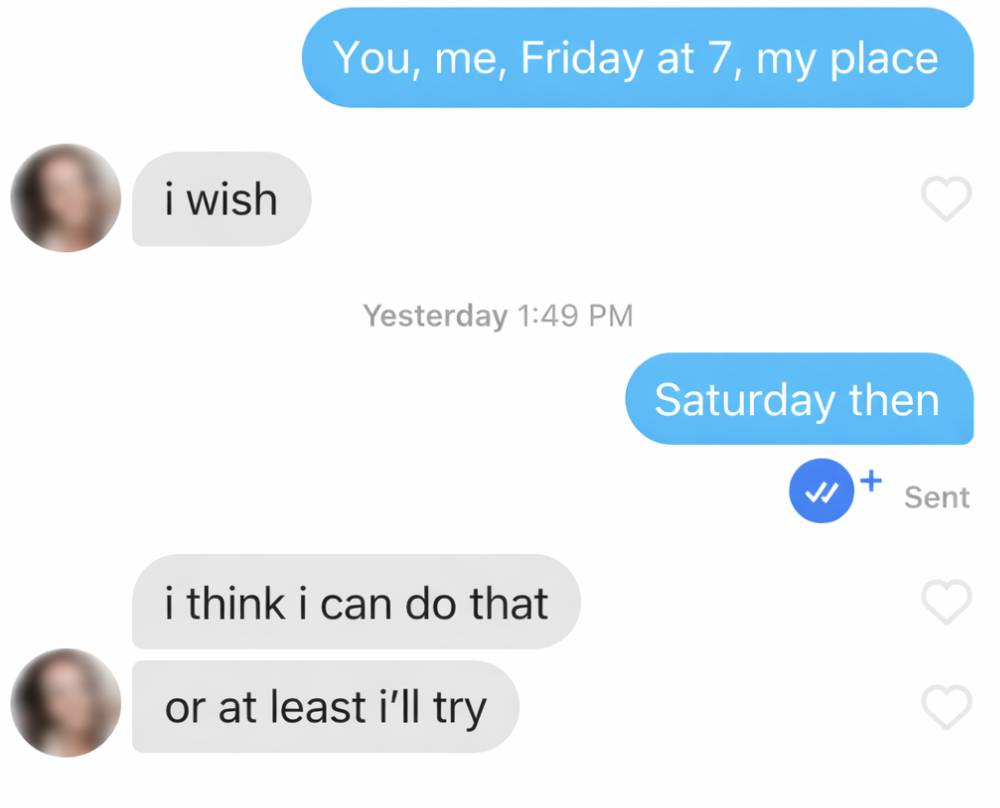Tap the heart beside "i think i can do that"

(946, 602)
